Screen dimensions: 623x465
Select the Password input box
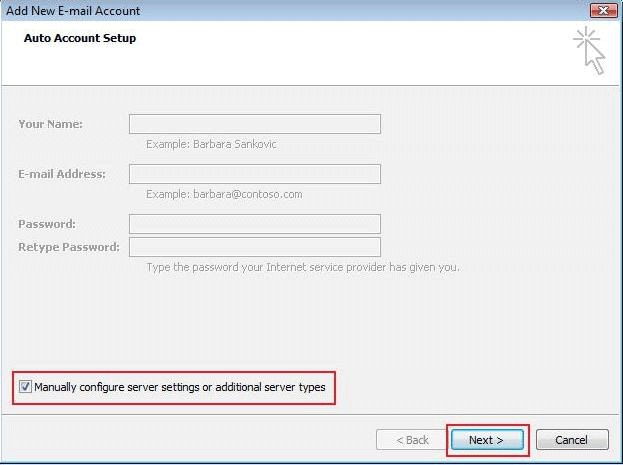pyautogui.click(x=254, y=224)
